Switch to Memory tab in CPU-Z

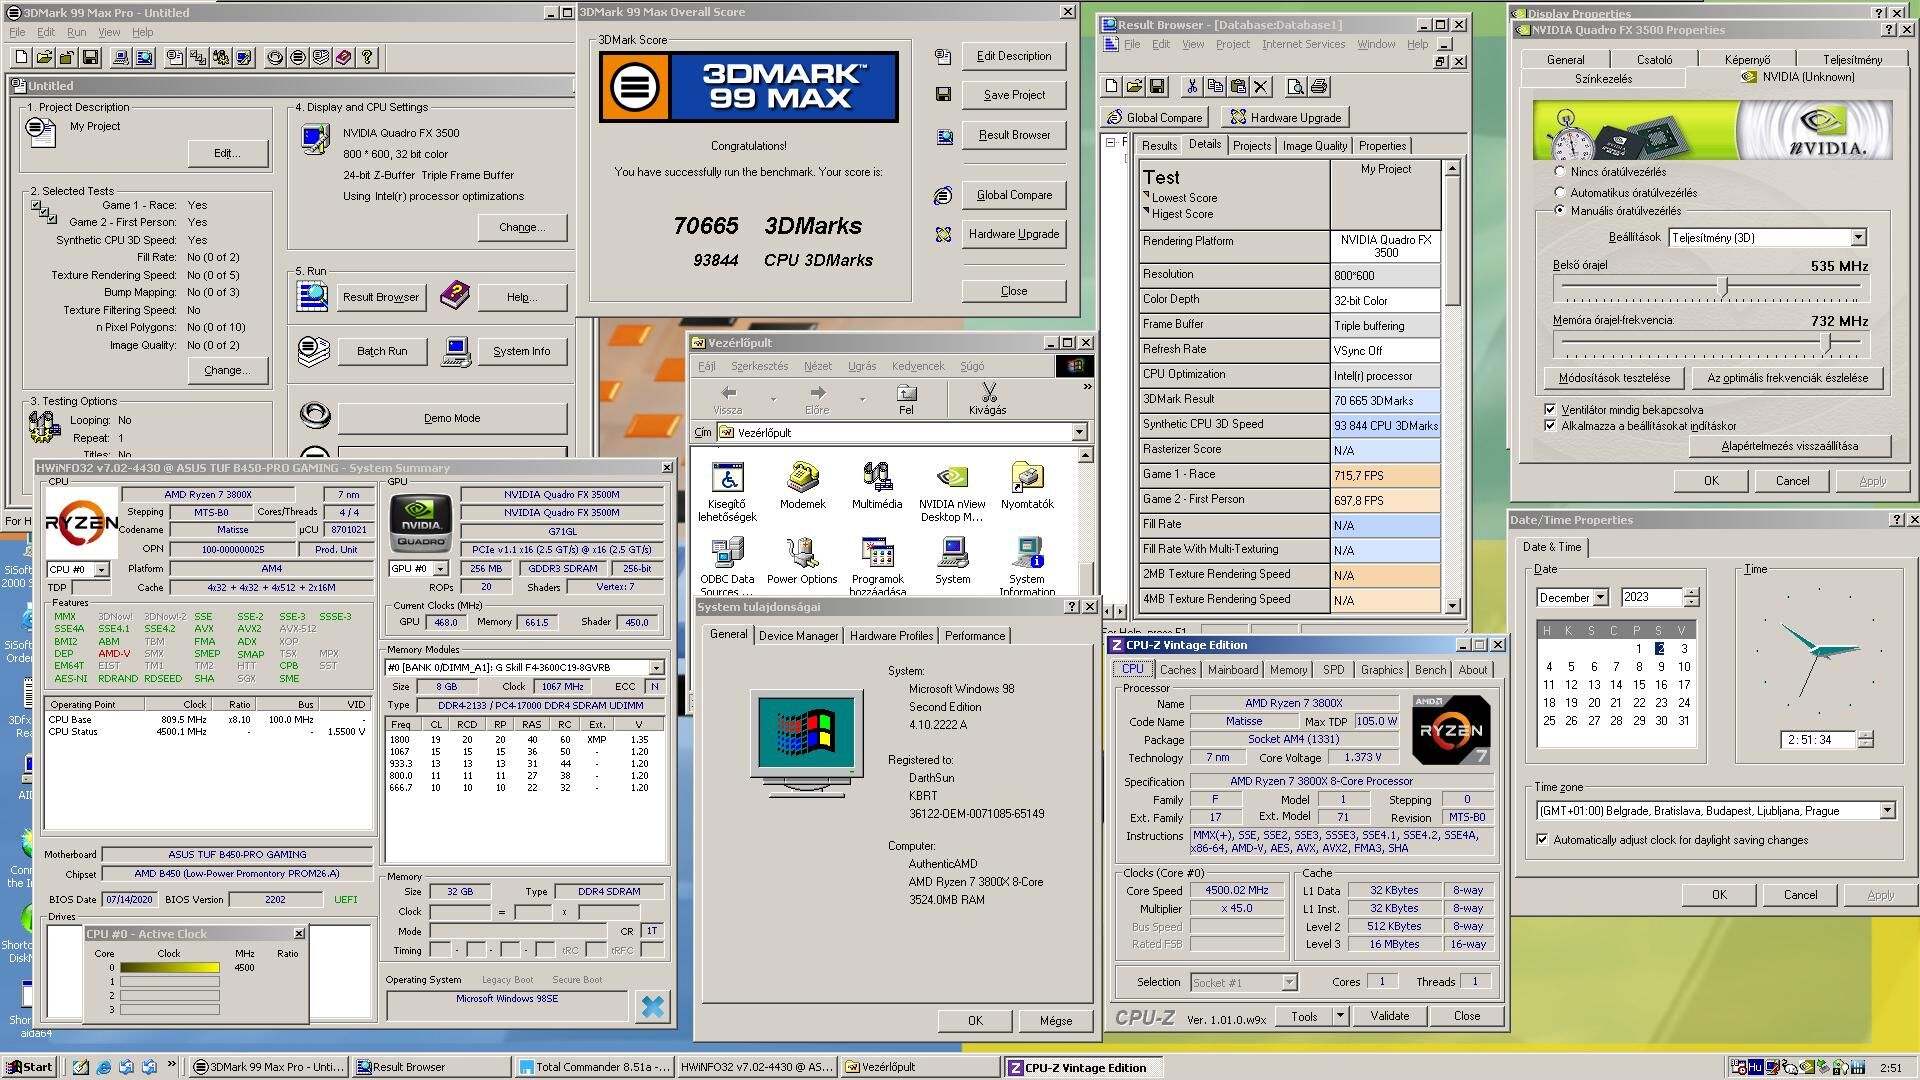[x=1288, y=670]
